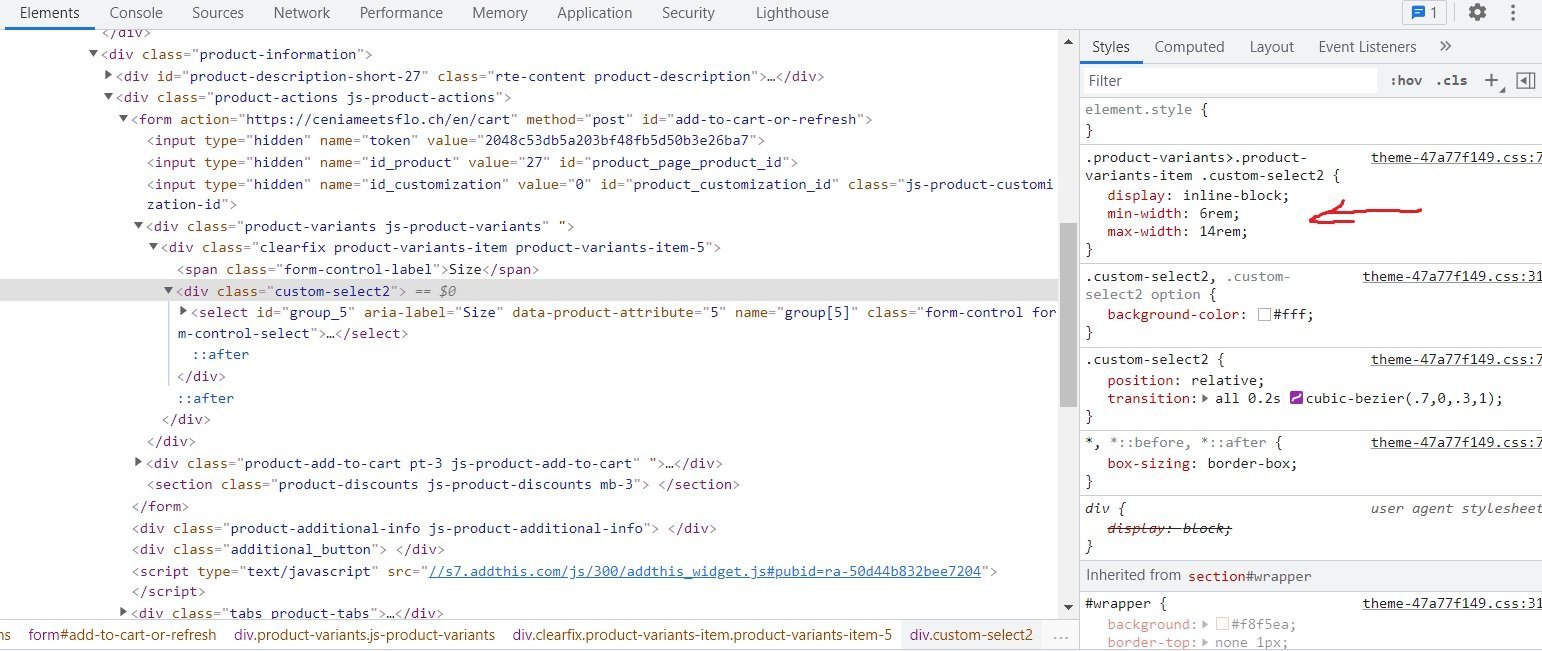
Task: Switch to the Layout pane tab
Action: tap(1272, 46)
